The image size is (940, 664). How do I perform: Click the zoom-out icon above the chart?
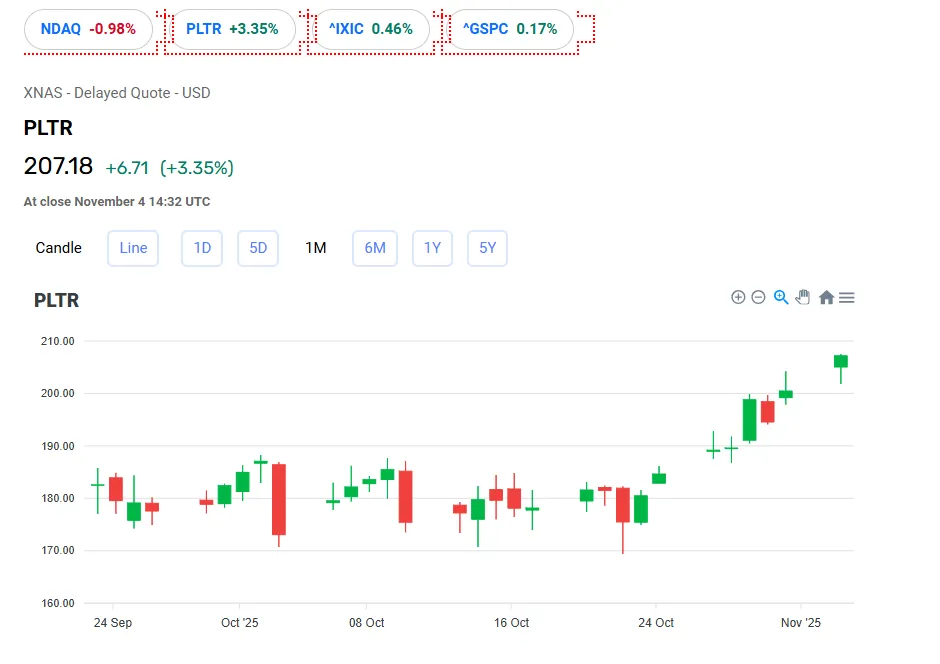(x=758, y=297)
